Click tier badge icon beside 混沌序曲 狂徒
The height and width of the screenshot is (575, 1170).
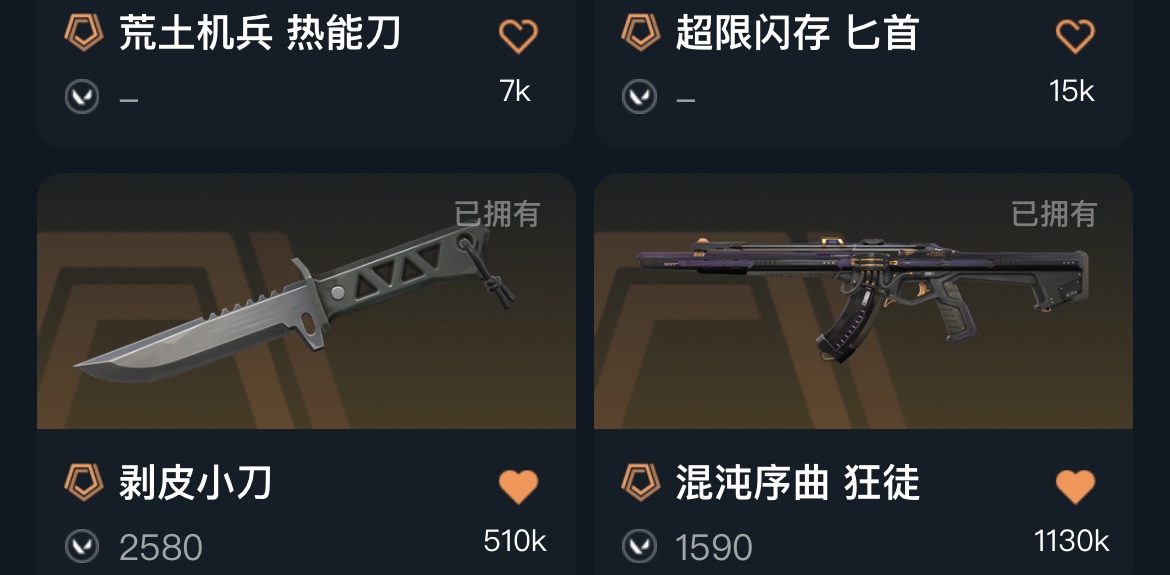pyautogui.click(x=640, y=483)
